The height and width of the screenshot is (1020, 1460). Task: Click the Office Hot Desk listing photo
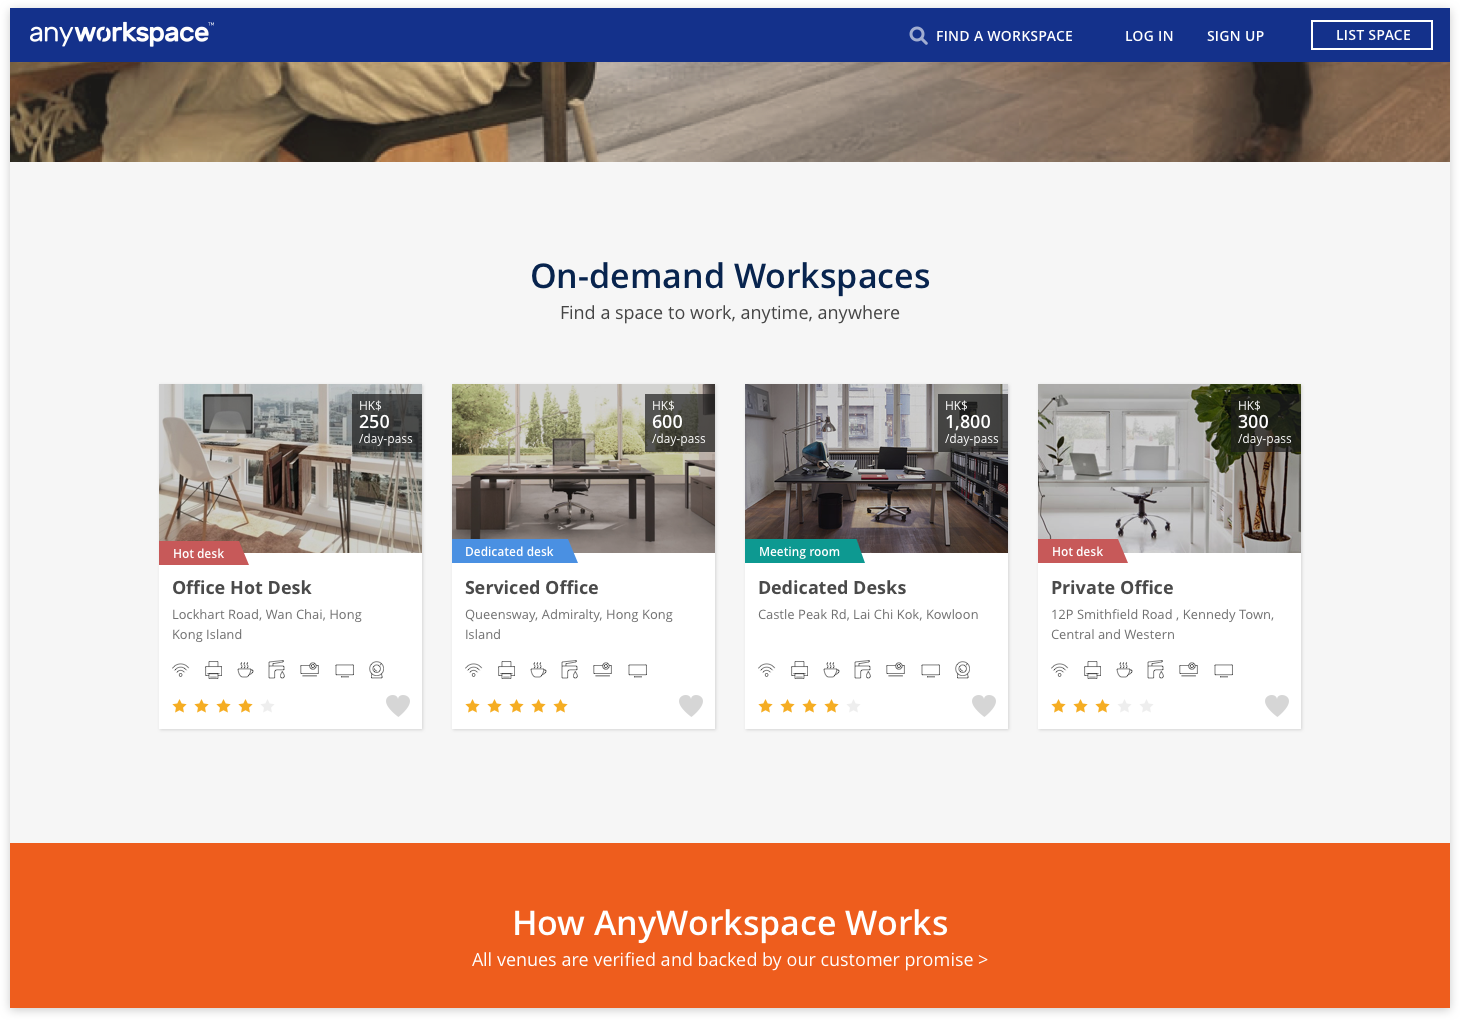290,468
